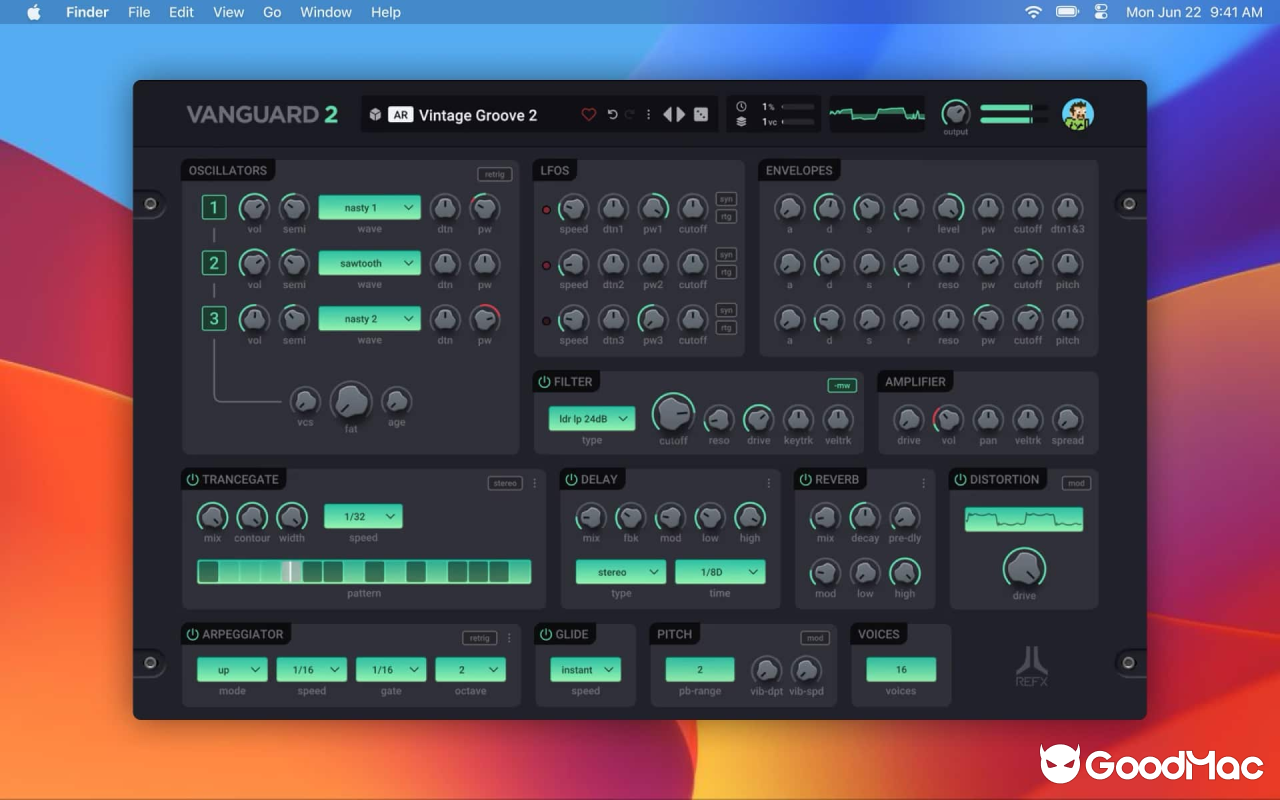Open delay type dropdown stereo
This screenshot has width=1280, height=800.
[621, 572]
